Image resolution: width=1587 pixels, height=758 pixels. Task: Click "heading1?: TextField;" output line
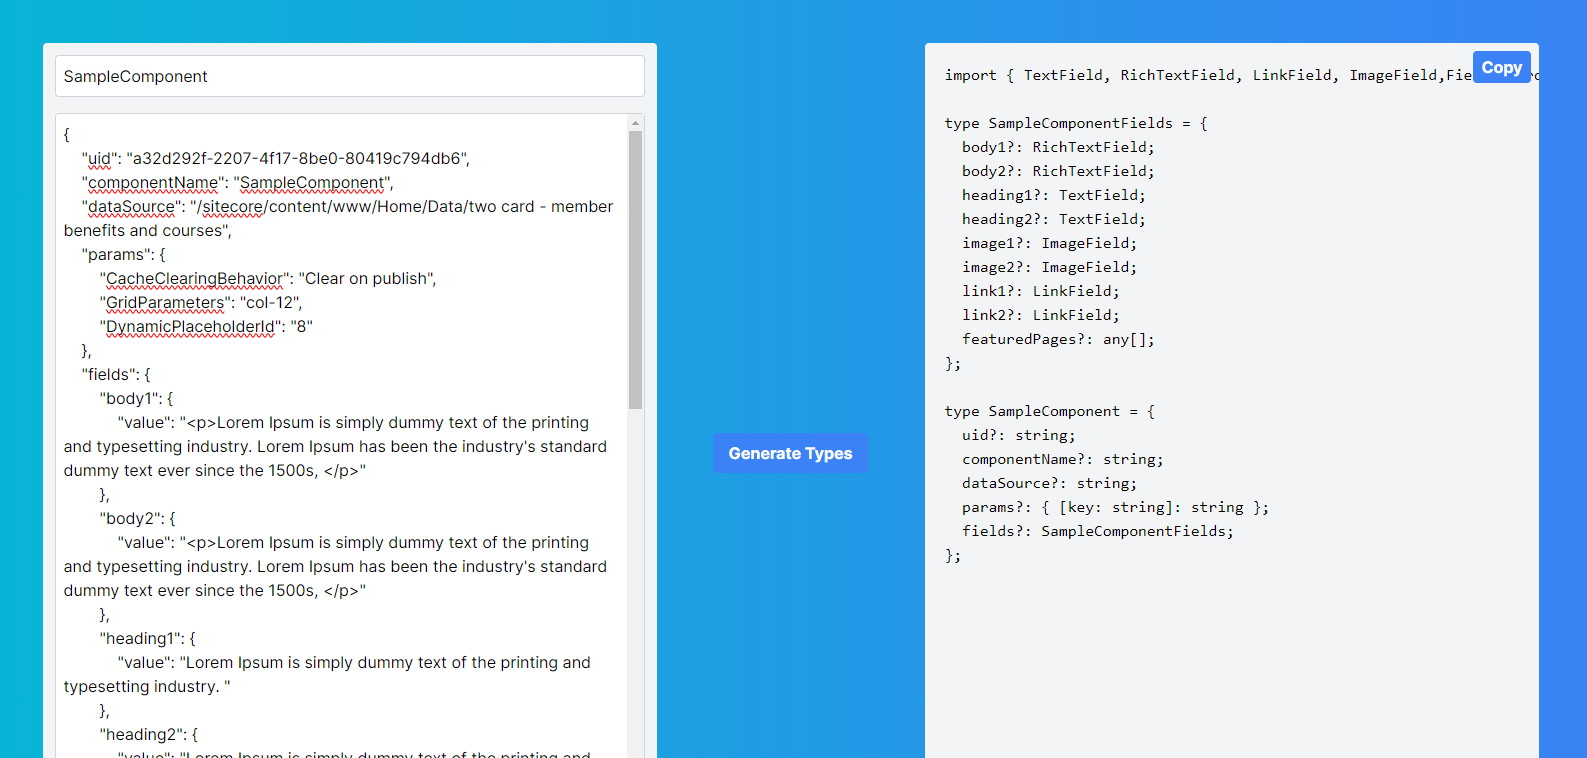(x=1054, y=195)
